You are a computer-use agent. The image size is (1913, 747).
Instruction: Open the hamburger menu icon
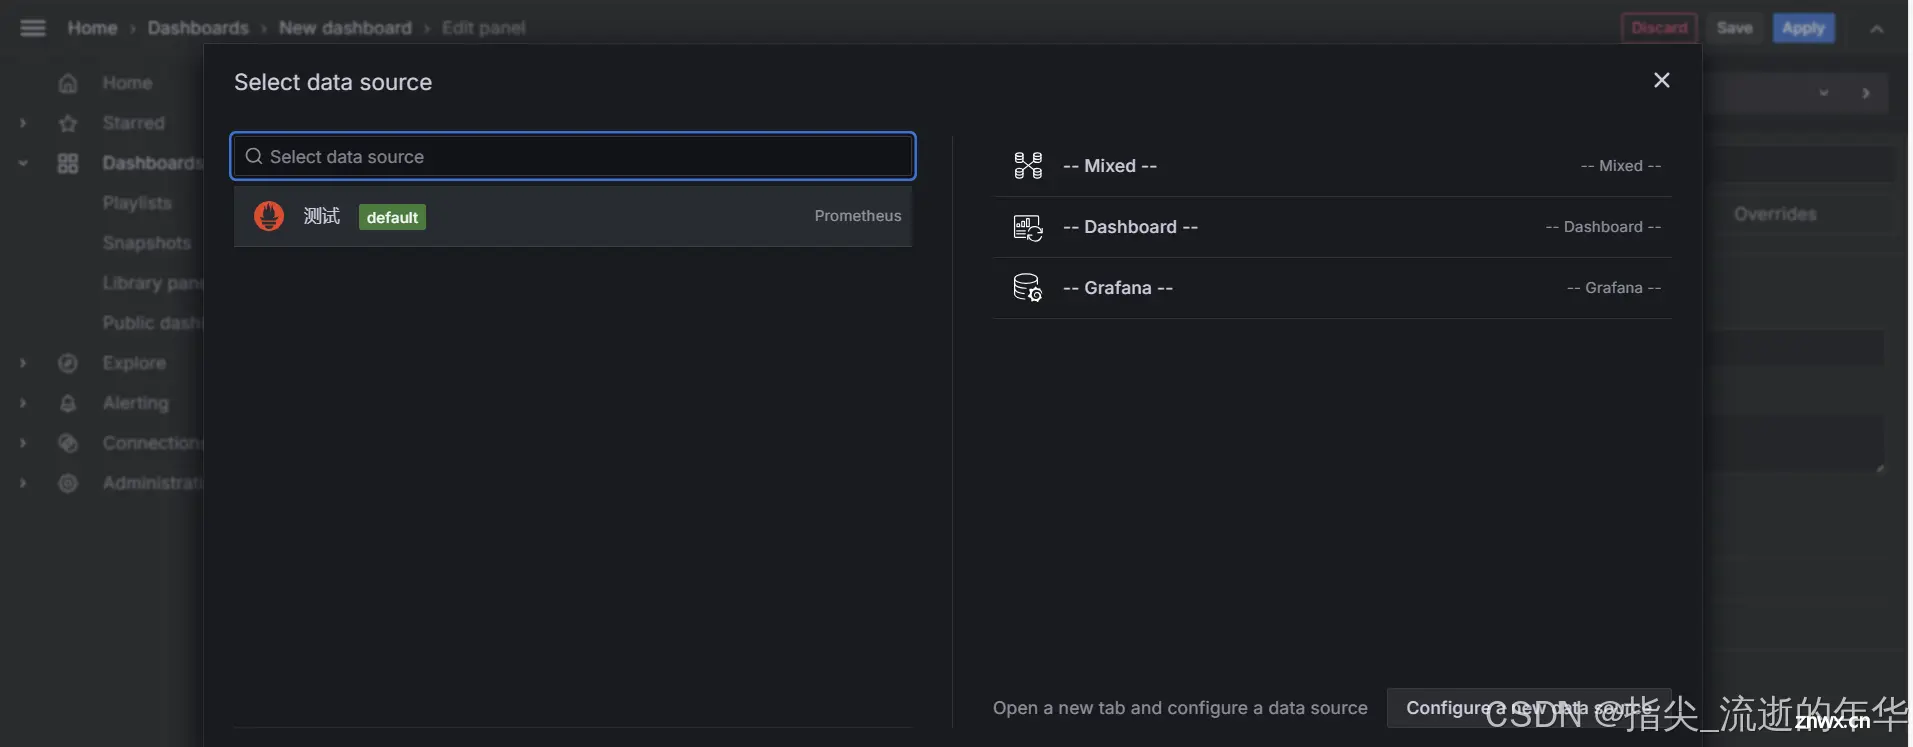[x=33, y=28]
